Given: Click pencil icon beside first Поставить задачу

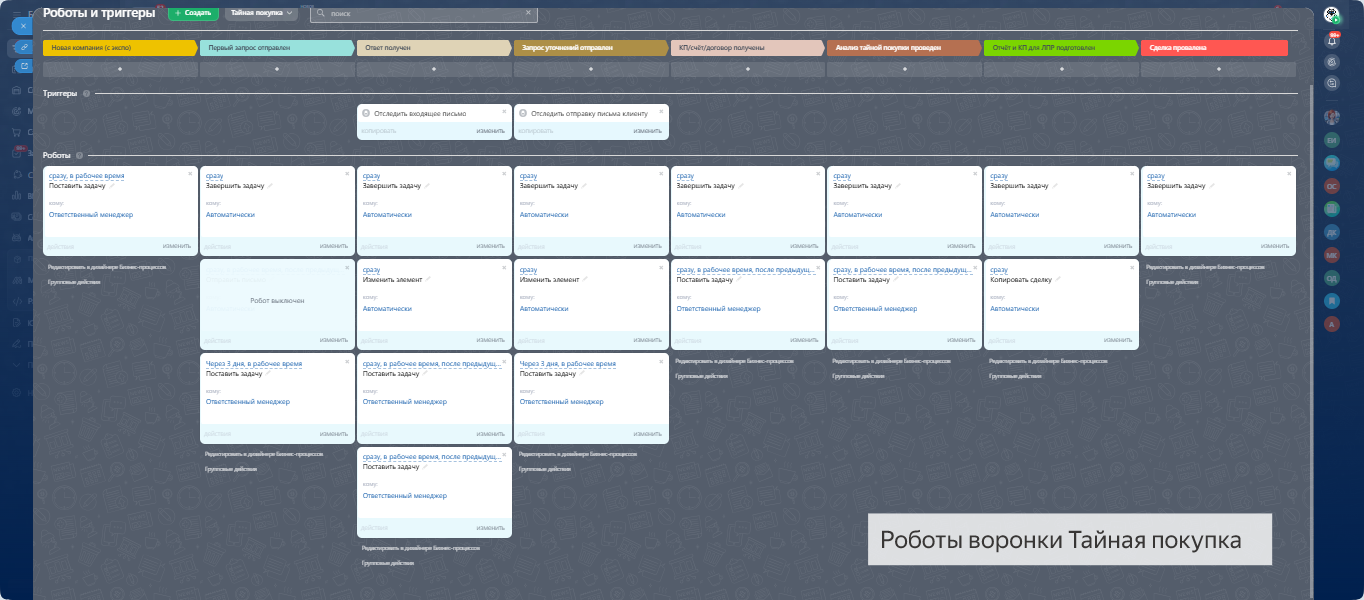Looking at the screenshot, I should point(113,186).
